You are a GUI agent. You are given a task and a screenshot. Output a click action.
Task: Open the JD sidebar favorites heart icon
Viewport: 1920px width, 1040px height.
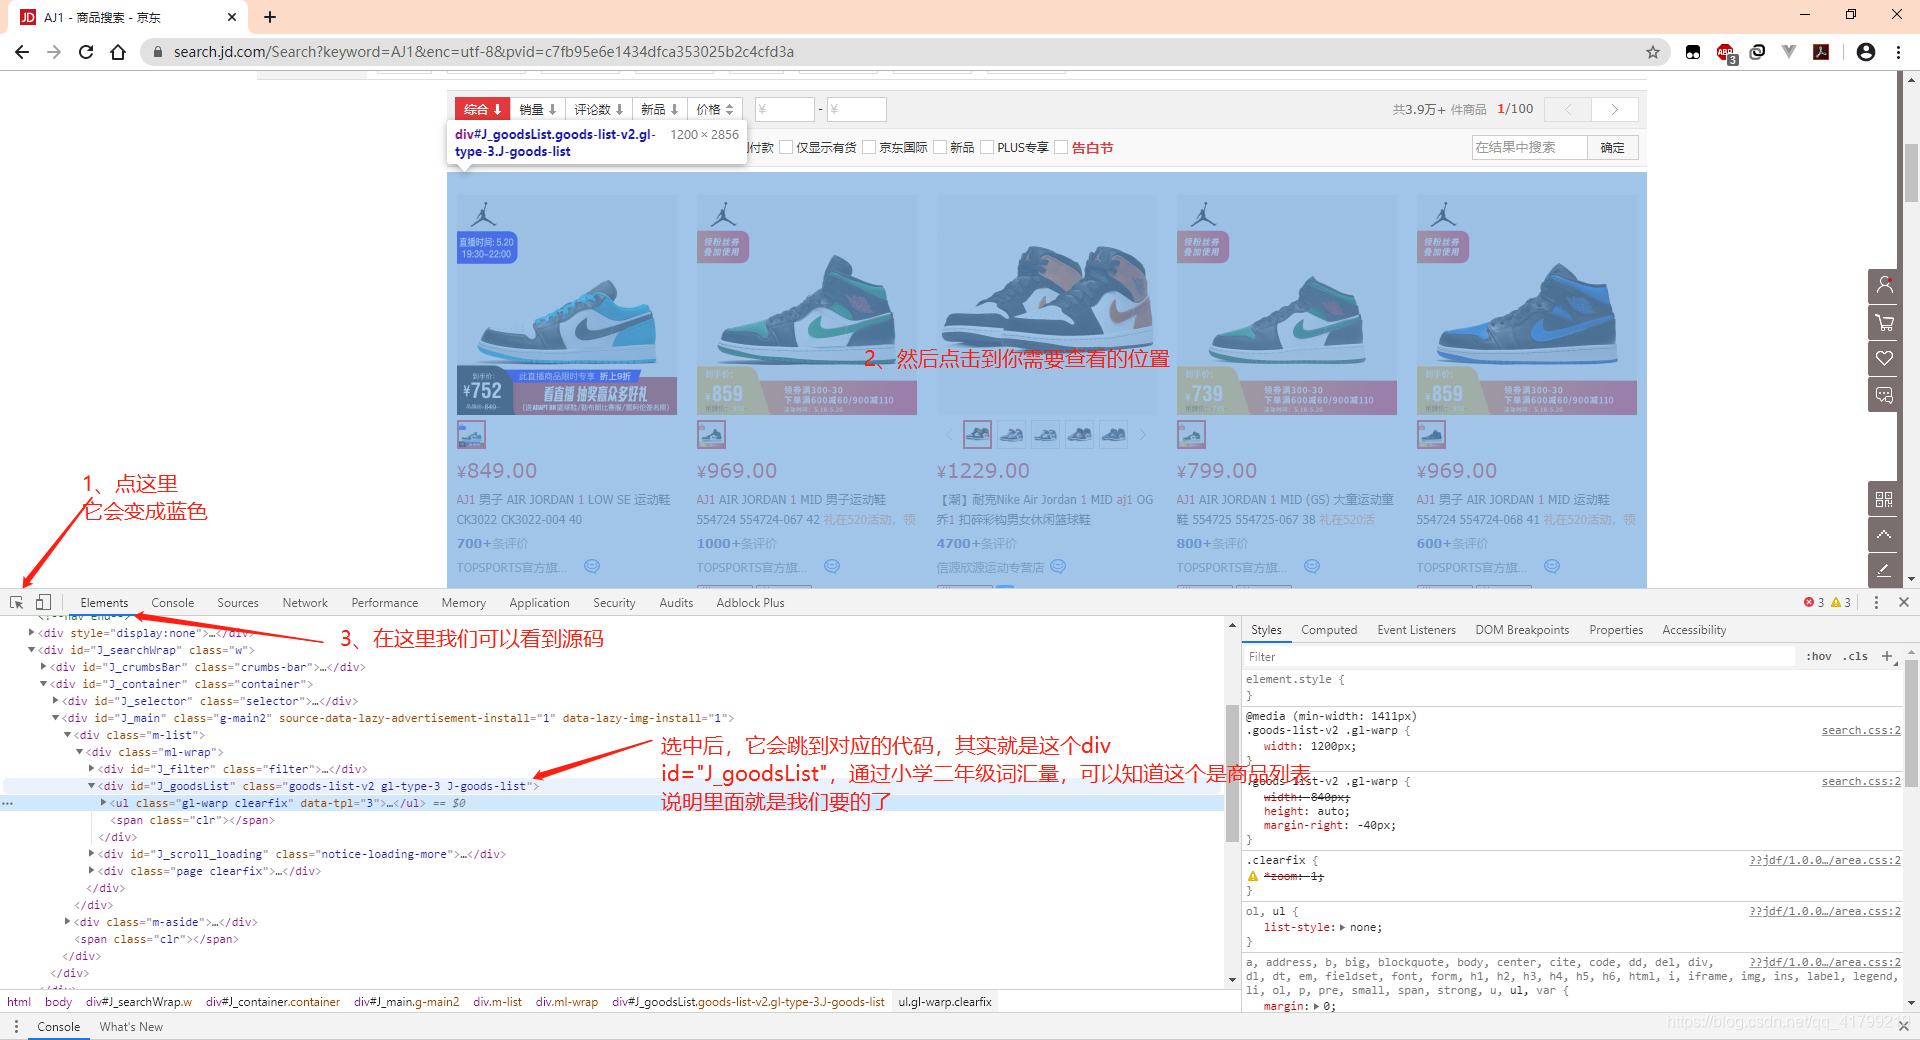[1885, 358]
